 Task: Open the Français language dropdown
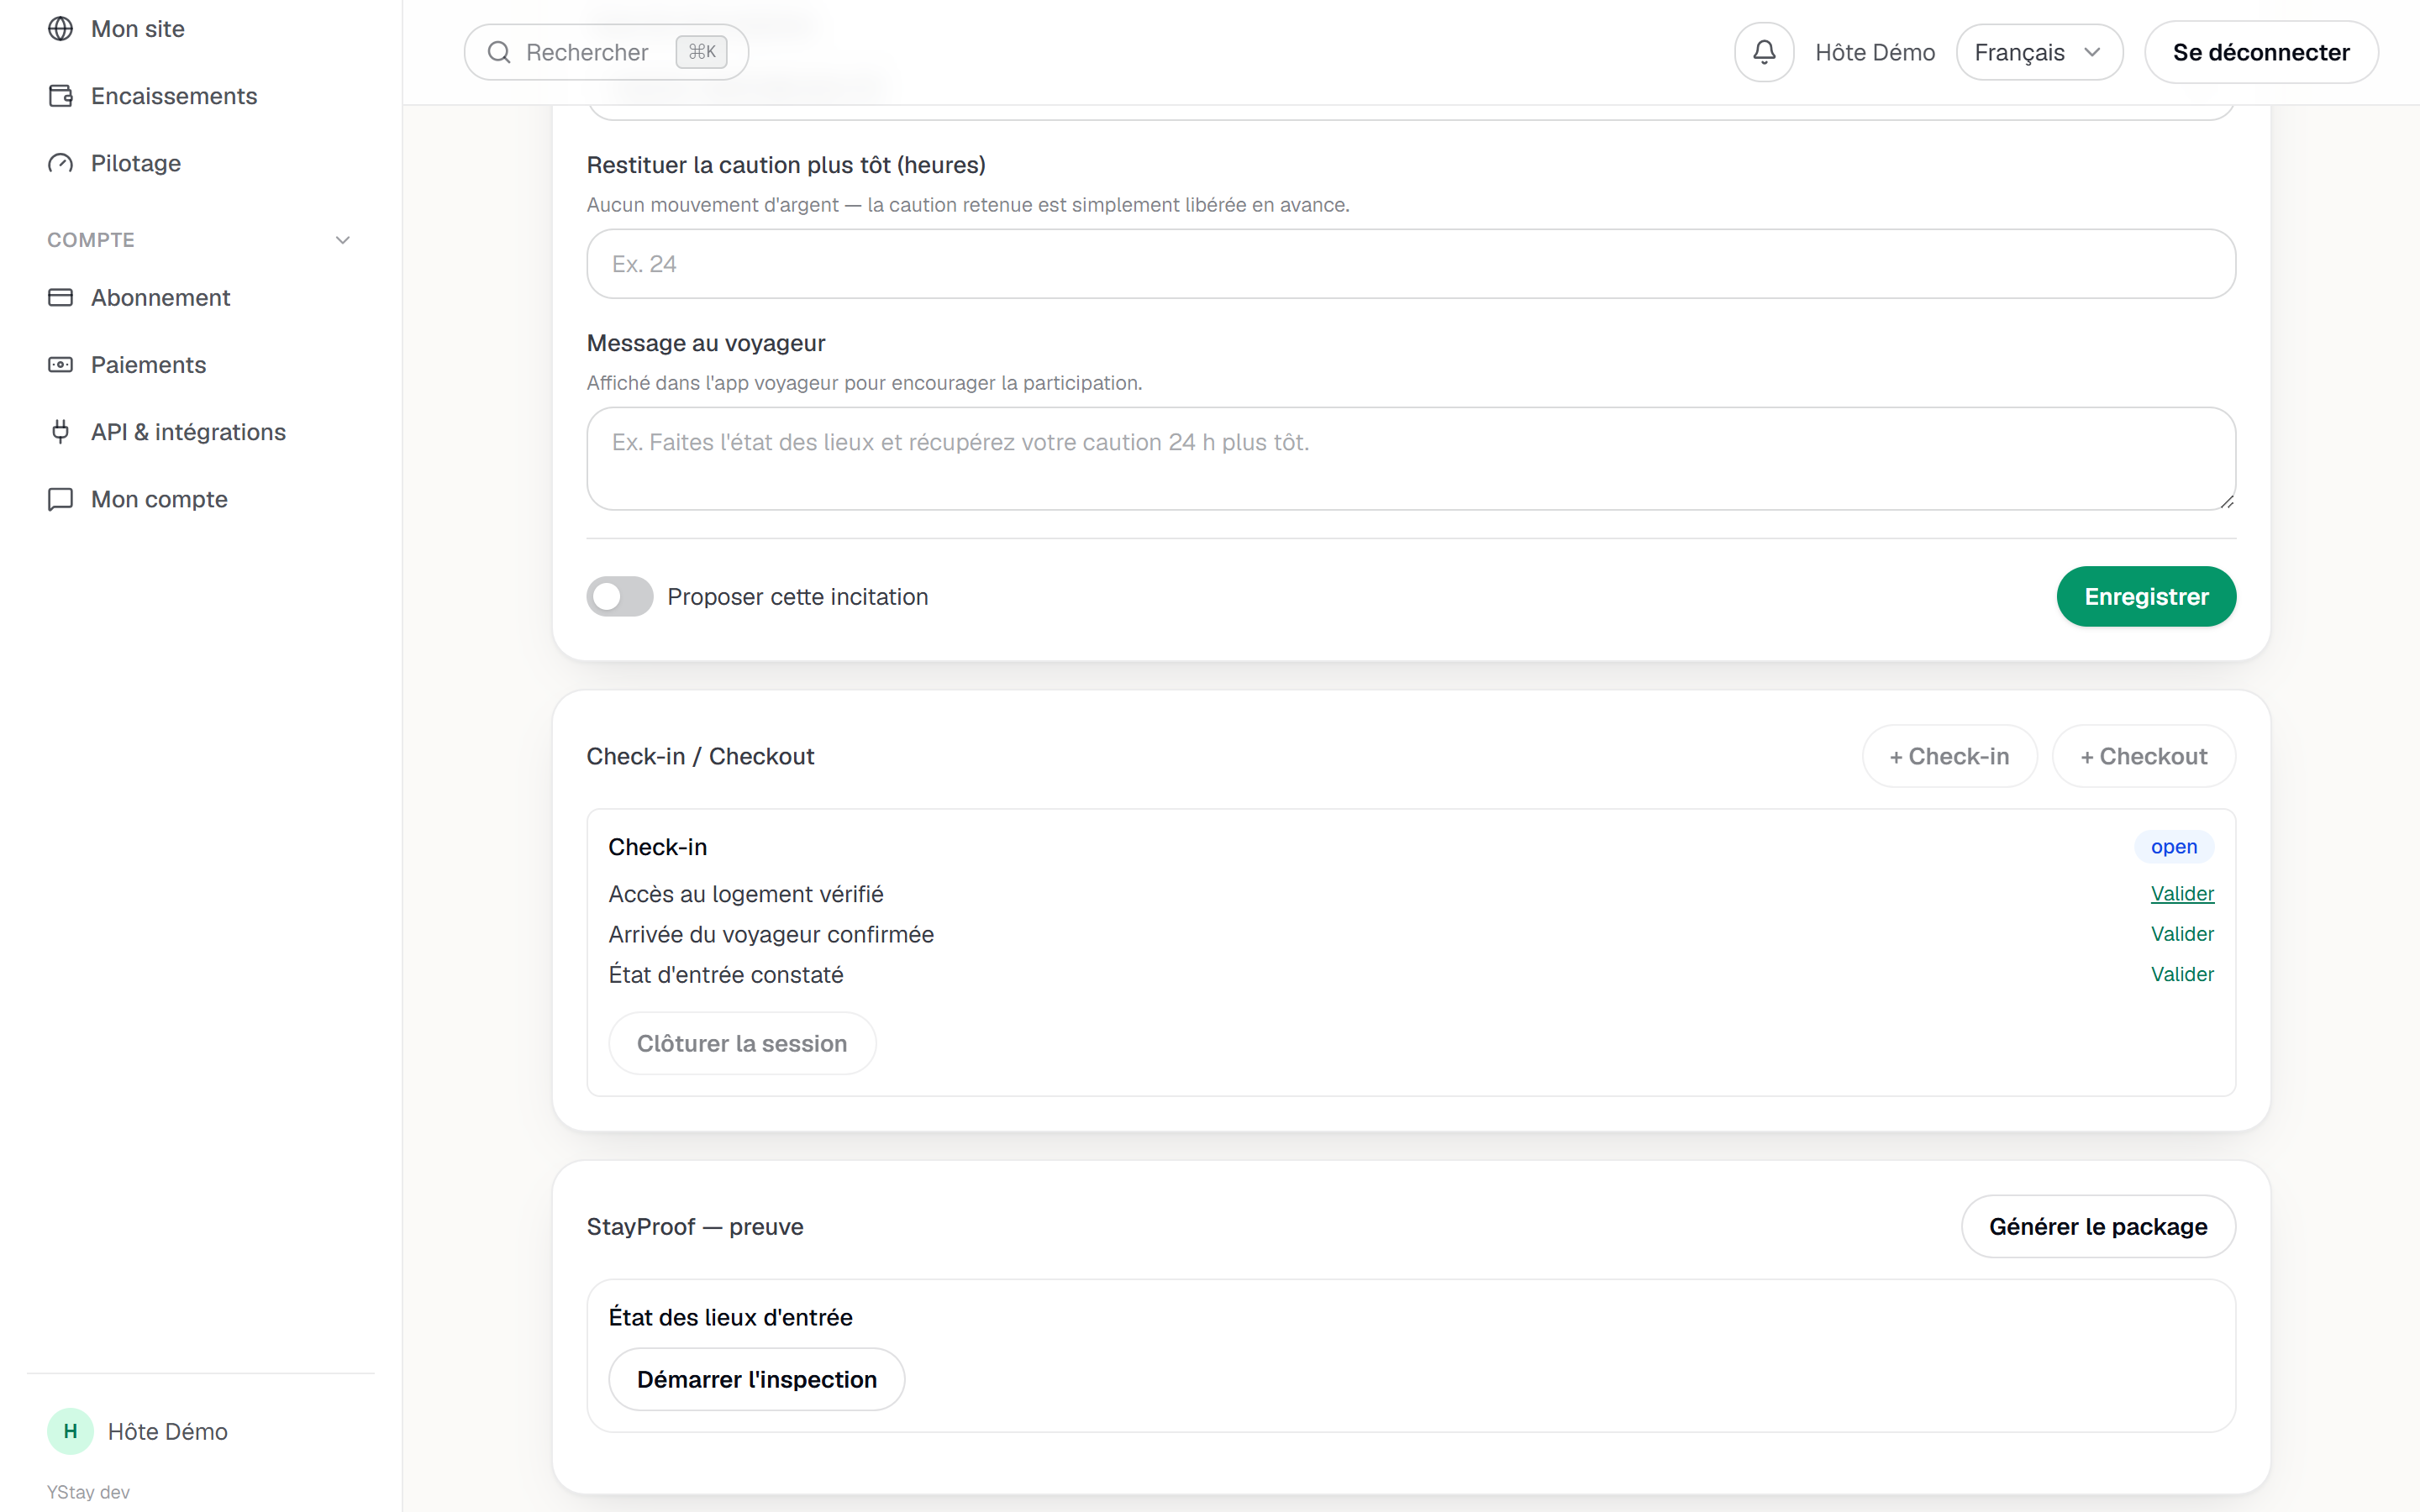tap(2039, 52)
